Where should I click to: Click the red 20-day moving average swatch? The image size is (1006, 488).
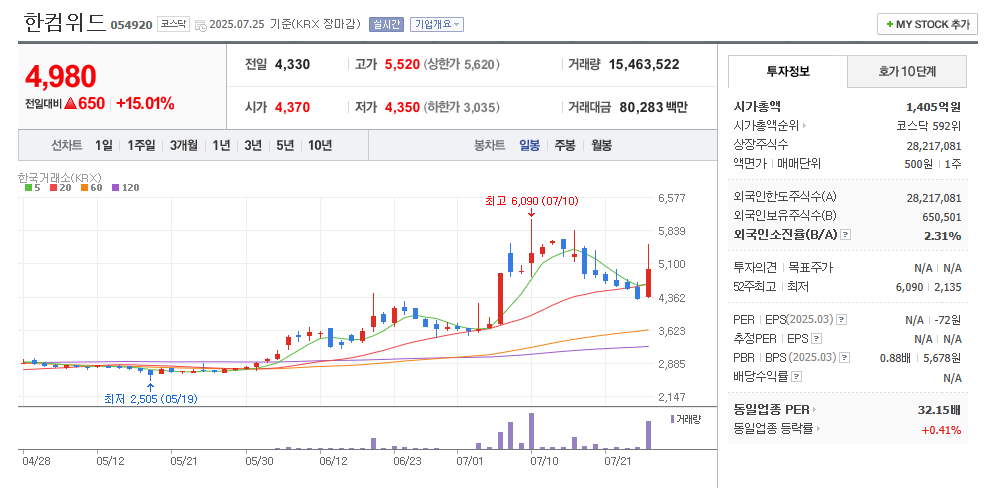pyautogui.click(x=53, y=188)
